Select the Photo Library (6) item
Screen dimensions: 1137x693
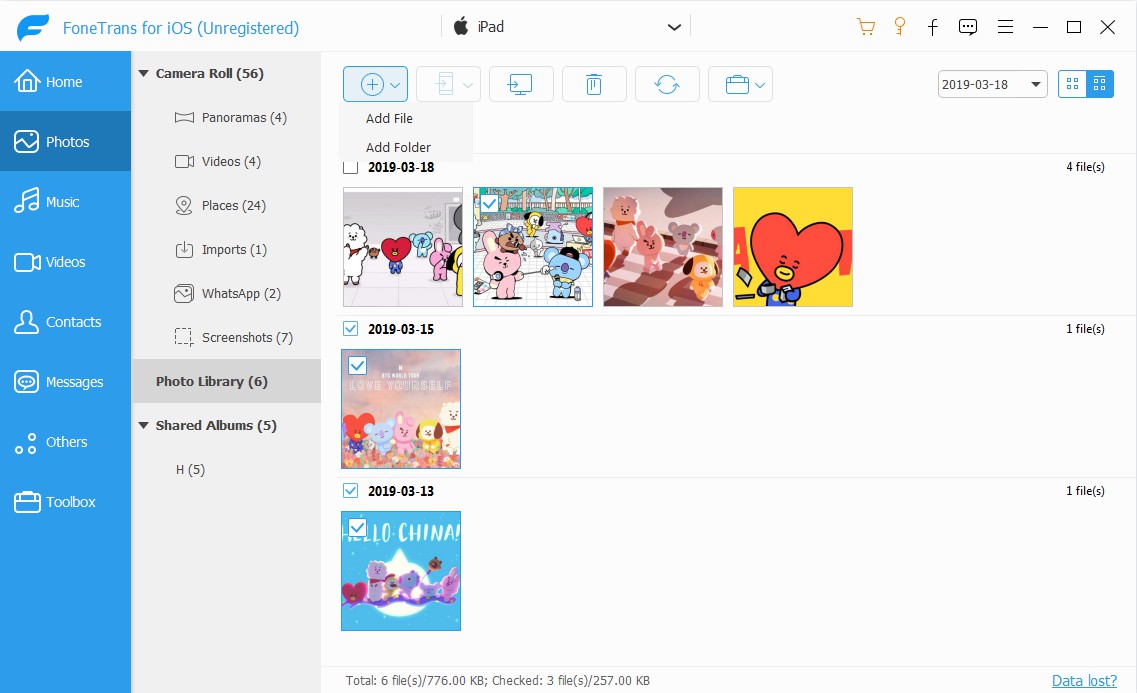coord(226,381)
